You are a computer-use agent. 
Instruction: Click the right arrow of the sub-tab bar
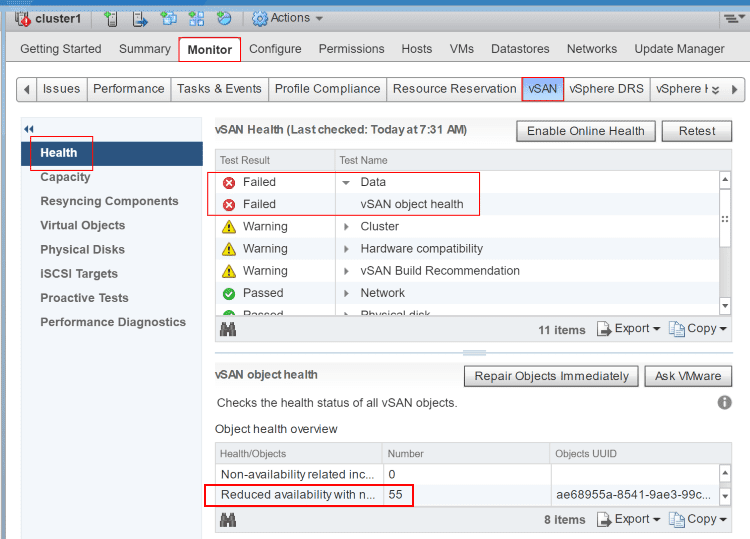(x=735, y=89)
